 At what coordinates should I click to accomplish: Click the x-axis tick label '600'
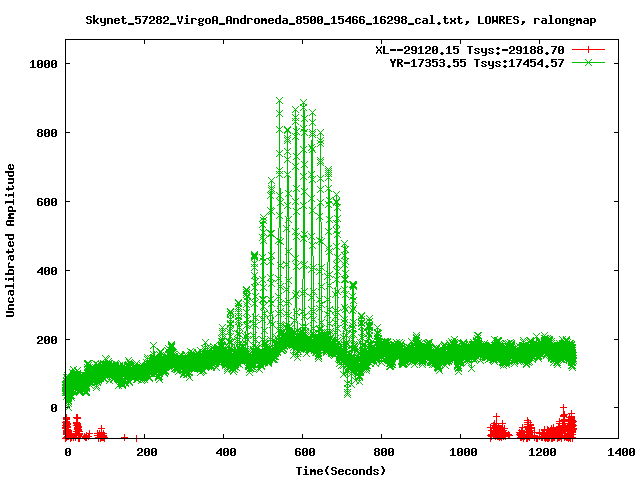[x=304, y=452]
